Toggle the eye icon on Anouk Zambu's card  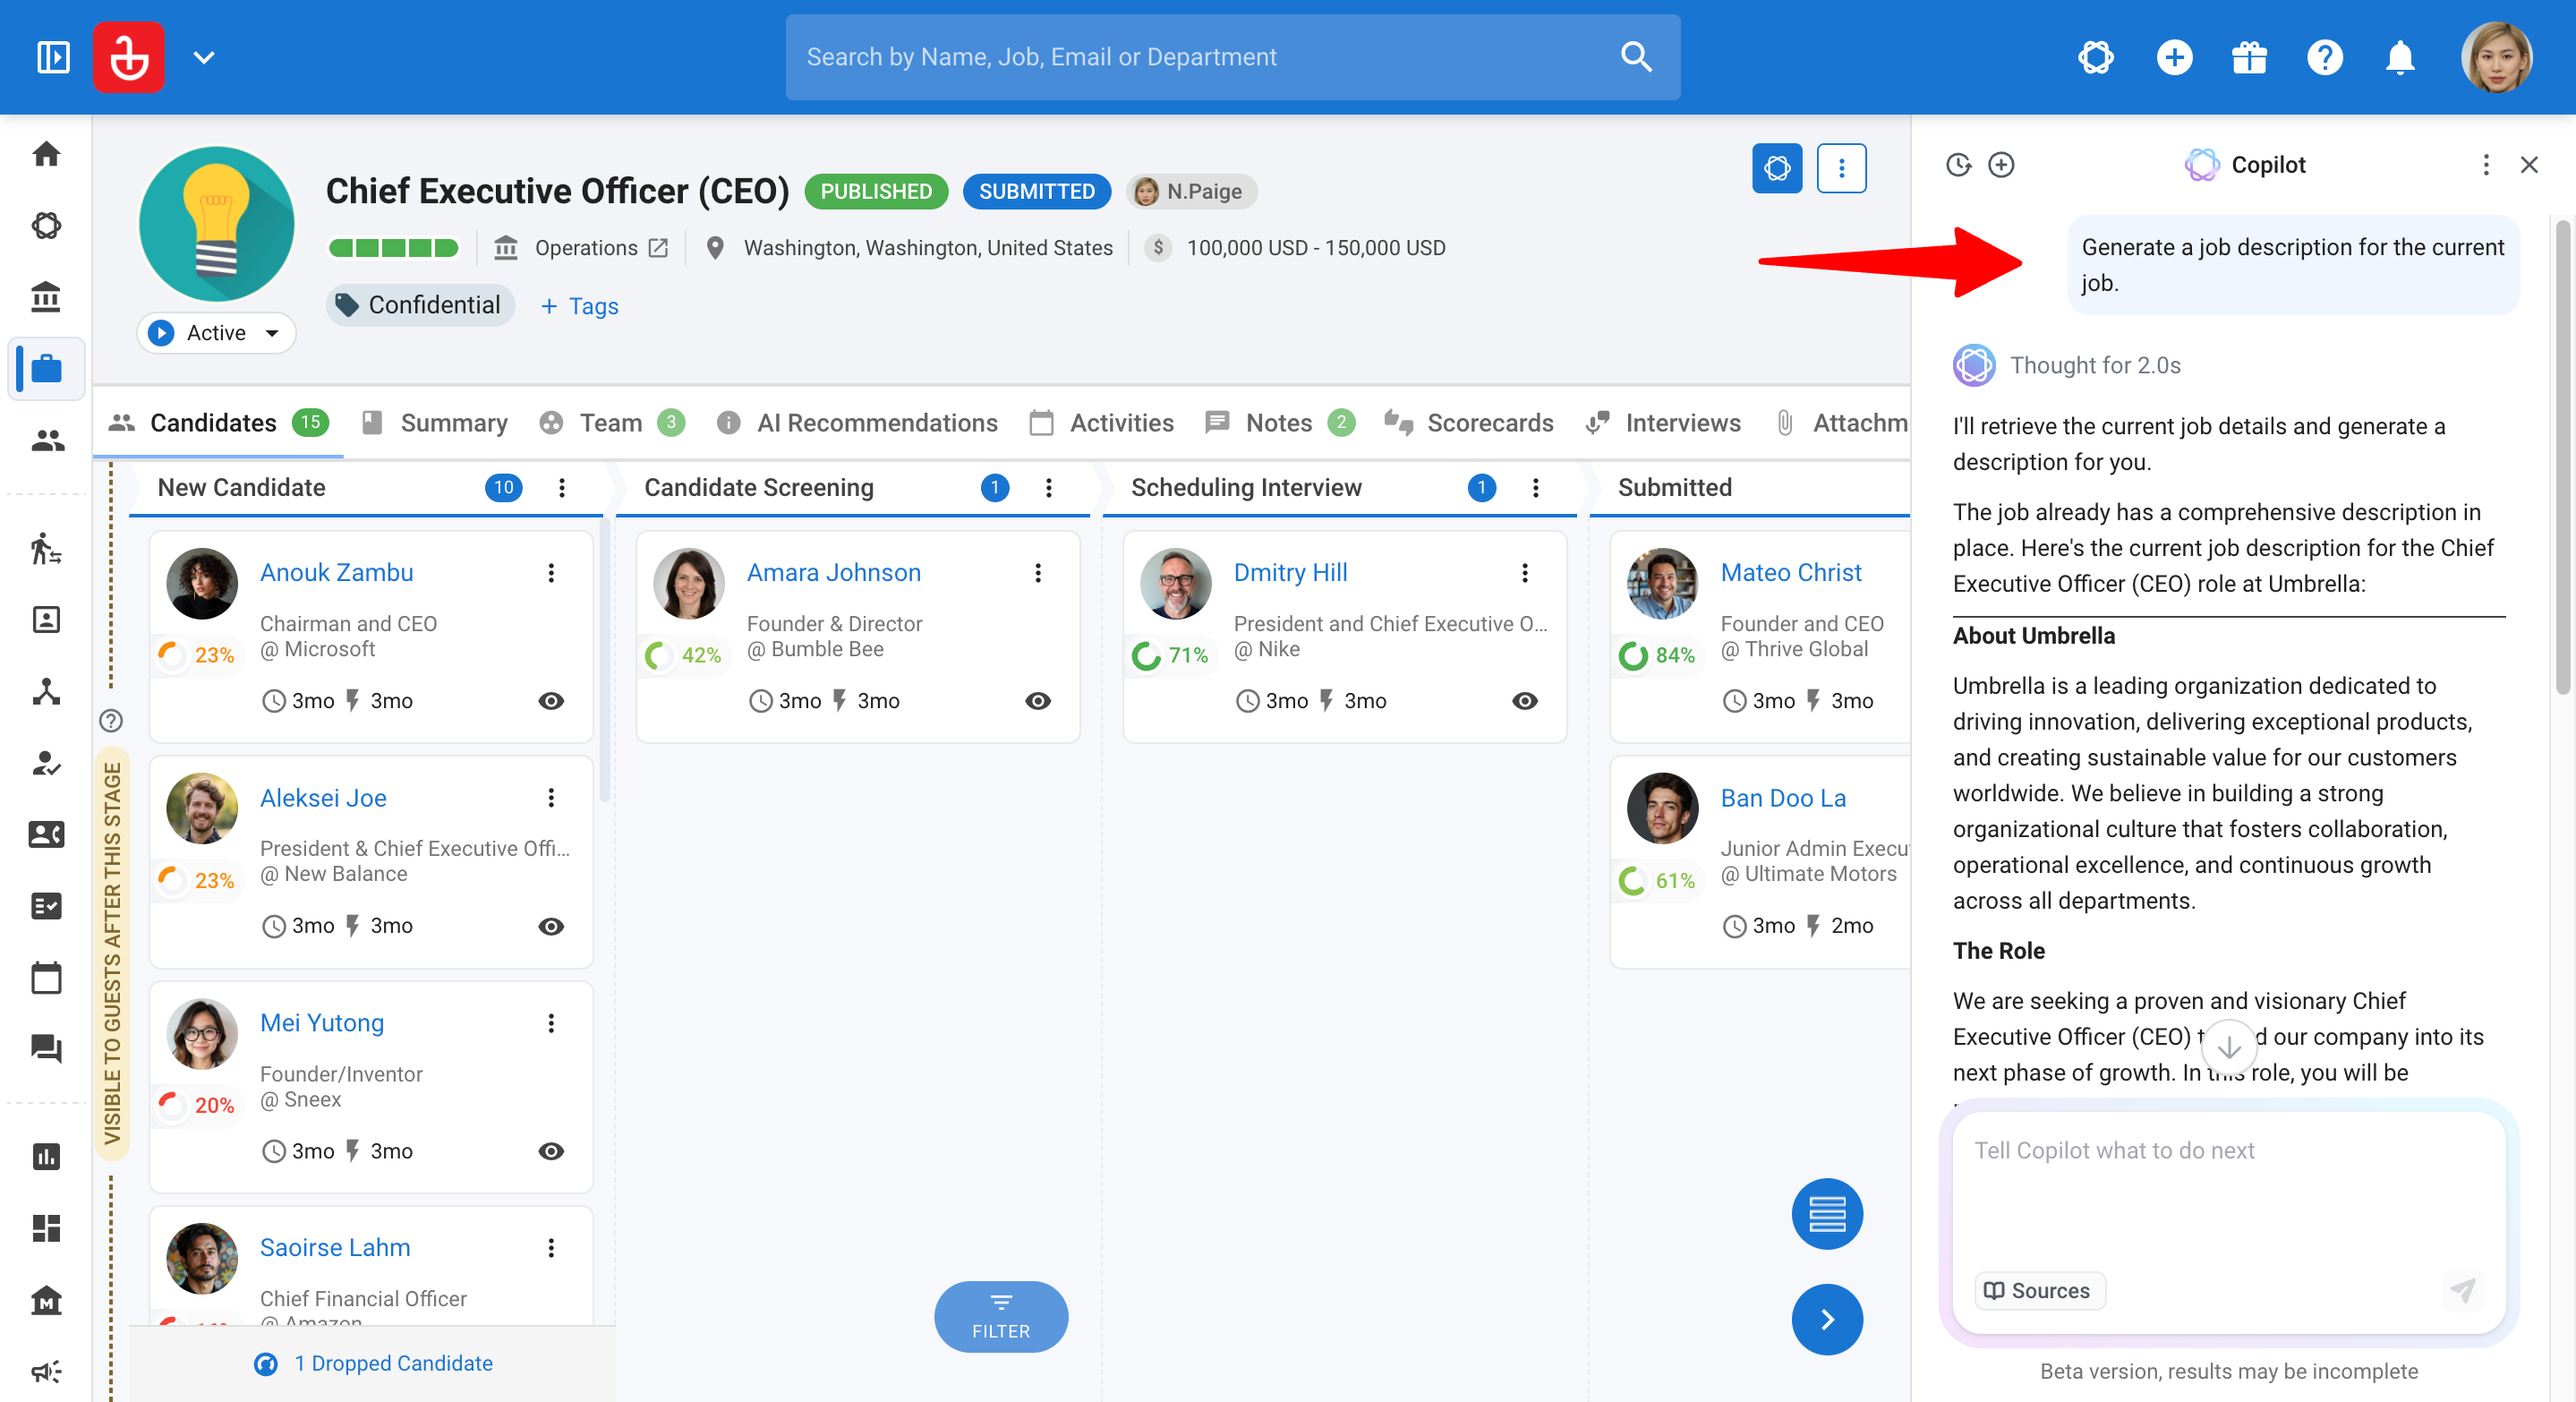tap(551, 701)
